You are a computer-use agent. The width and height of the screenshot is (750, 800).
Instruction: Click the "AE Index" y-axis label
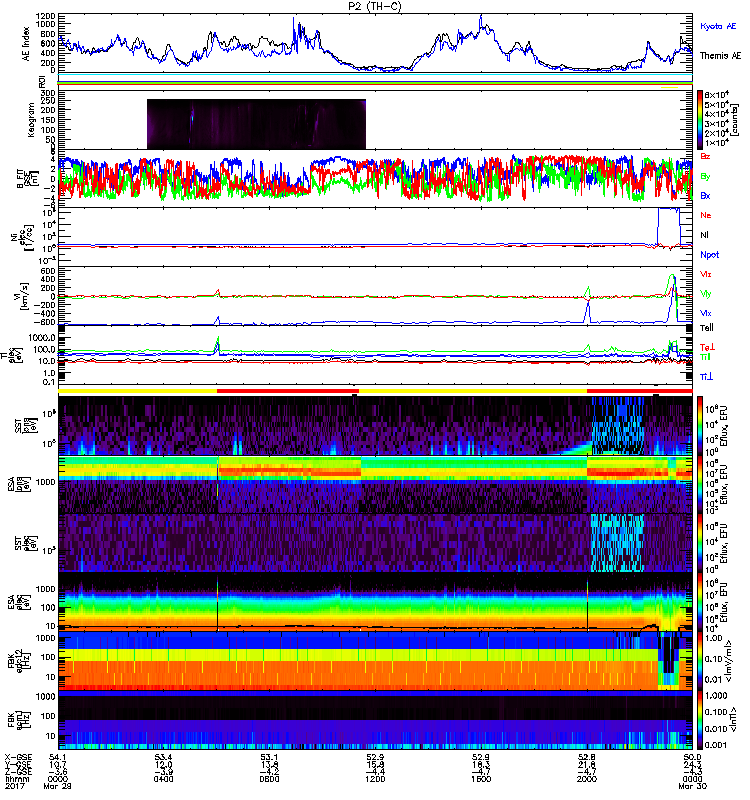click(26, 44)
